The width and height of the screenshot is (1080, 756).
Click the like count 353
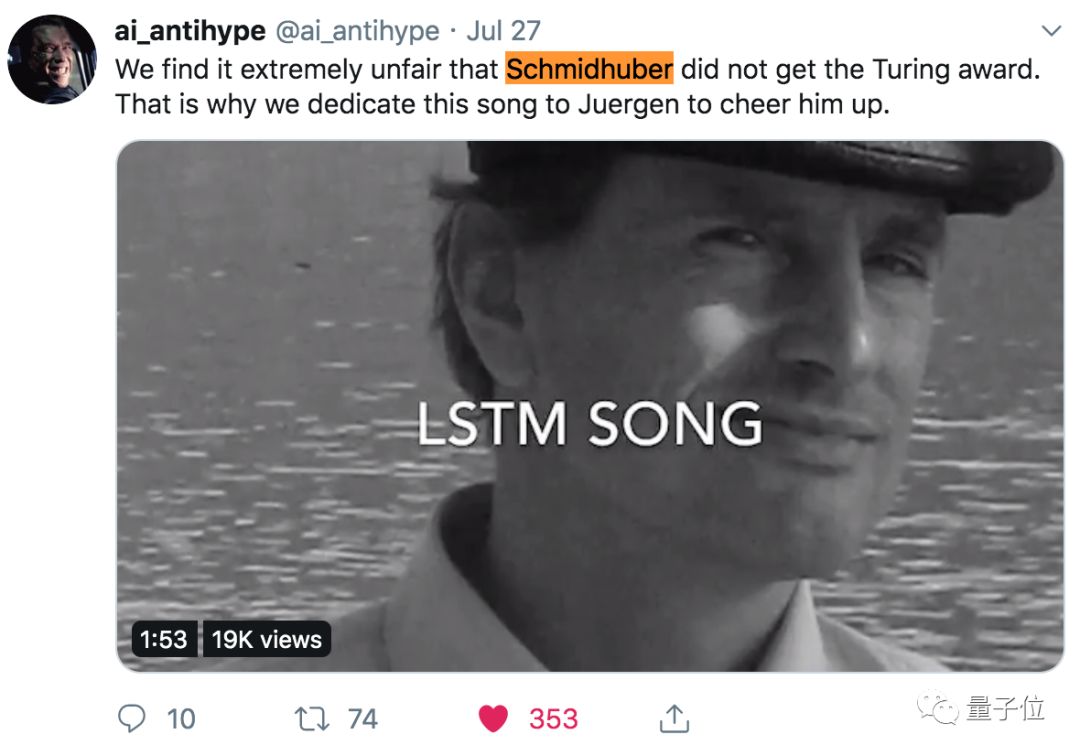(x=553, y=718)
